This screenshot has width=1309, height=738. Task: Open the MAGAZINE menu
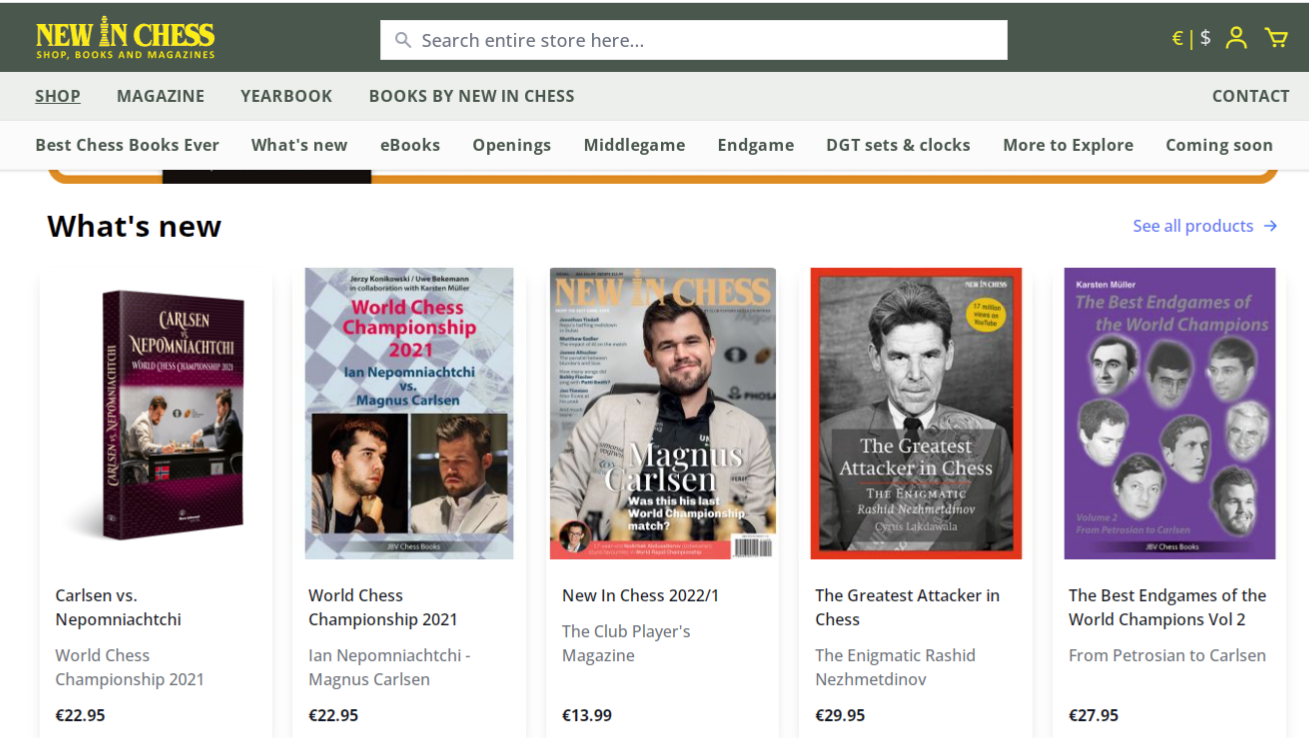pos(160,96)
